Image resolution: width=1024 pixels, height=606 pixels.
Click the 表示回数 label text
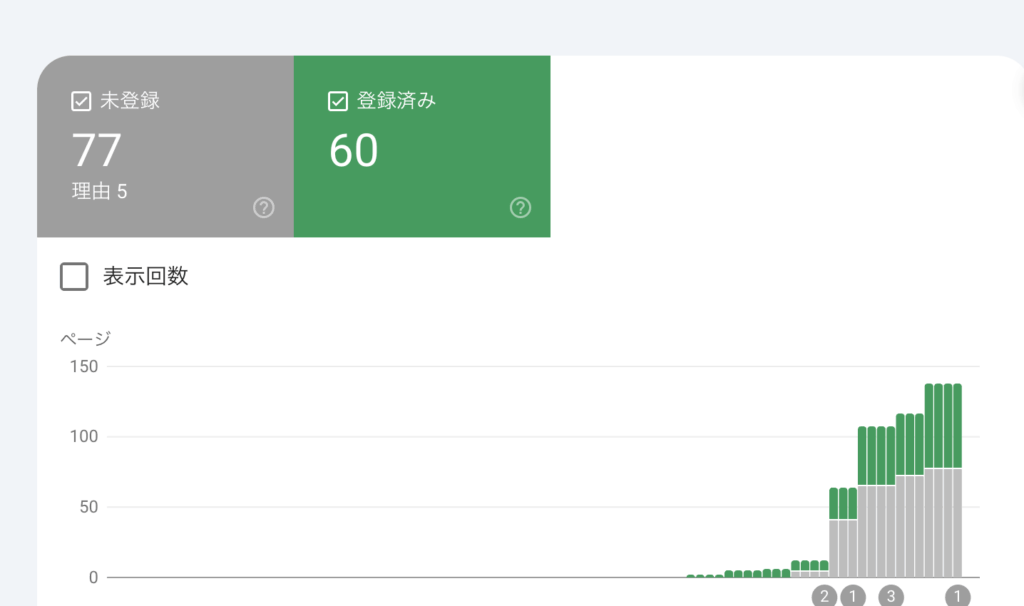146,276
